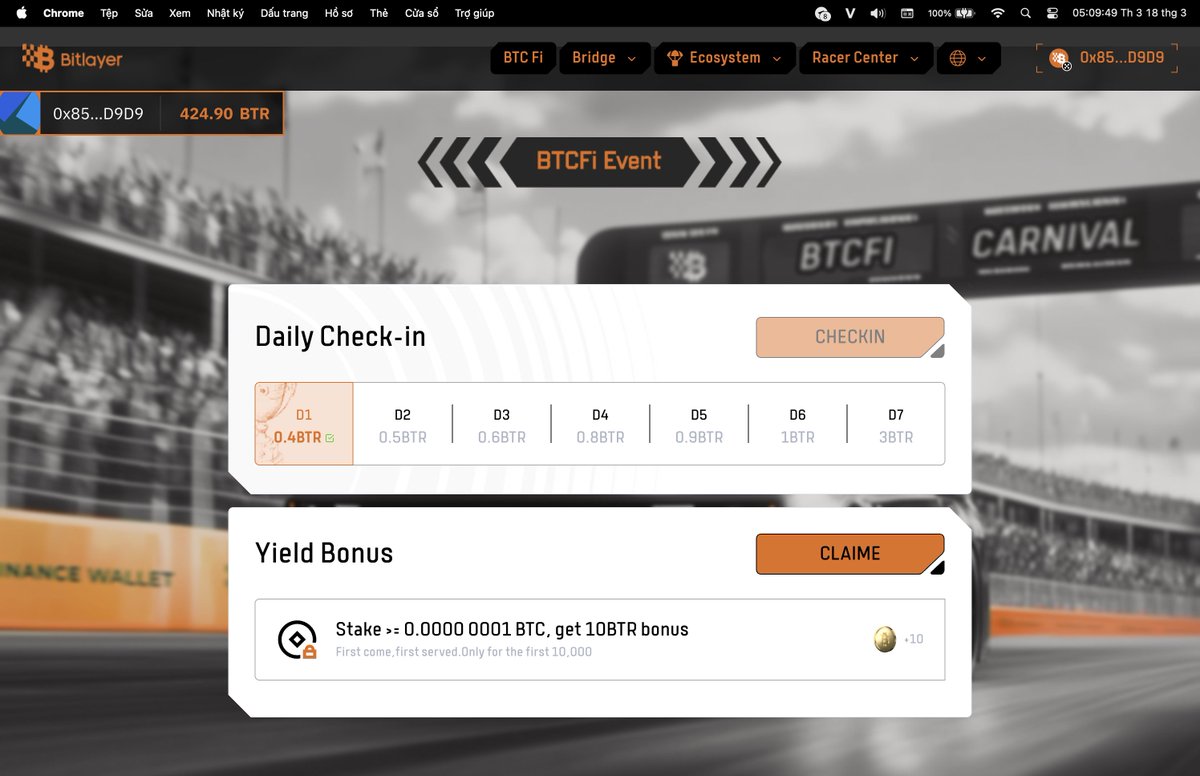Select the D4 0.8BTR check-in day
The height and width of the screenshot is (776, 1200).
click(x=600, y=425)
